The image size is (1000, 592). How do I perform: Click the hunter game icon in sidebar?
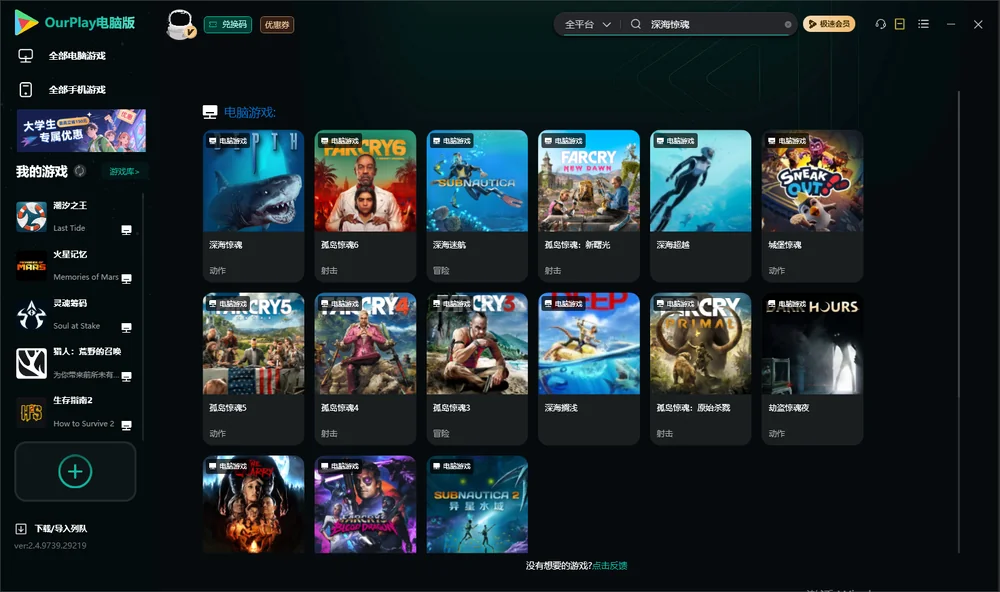(x=31, y=363)
